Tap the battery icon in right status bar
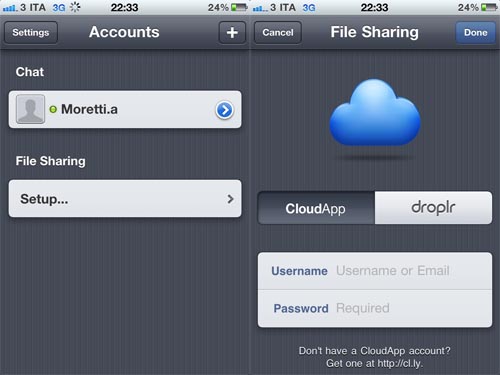The image size is (500, 375). pos(489,7)
